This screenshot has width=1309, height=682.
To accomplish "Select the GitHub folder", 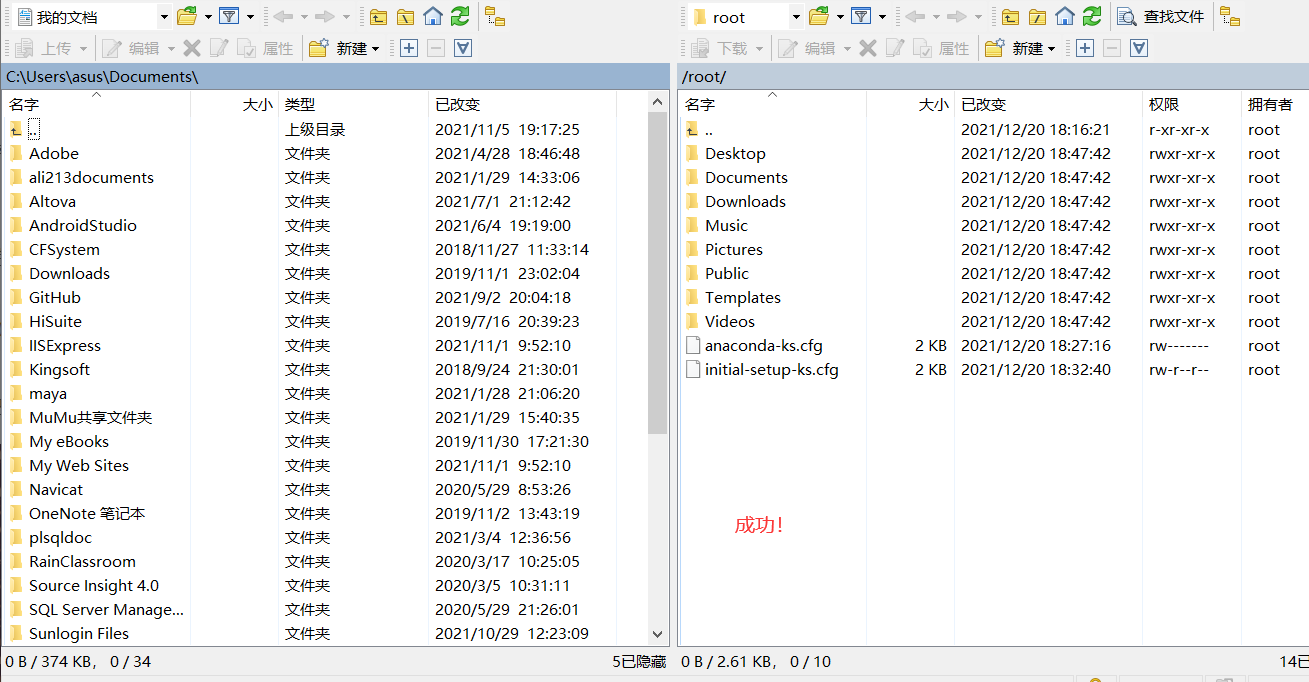I will 55,297.
